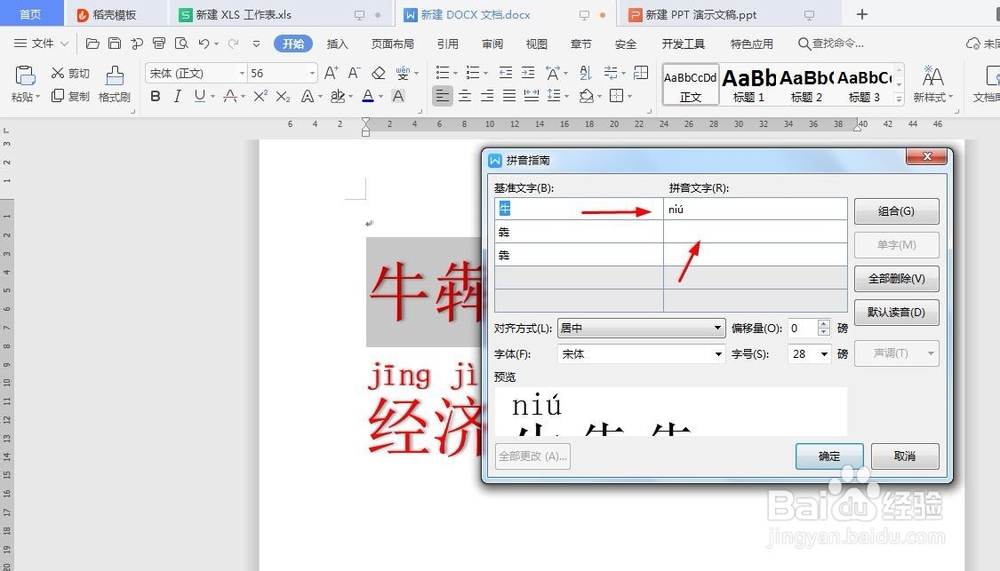1000x571 pixels.
Task: Click the numbered list icon
Action: [x=472, y=73]
